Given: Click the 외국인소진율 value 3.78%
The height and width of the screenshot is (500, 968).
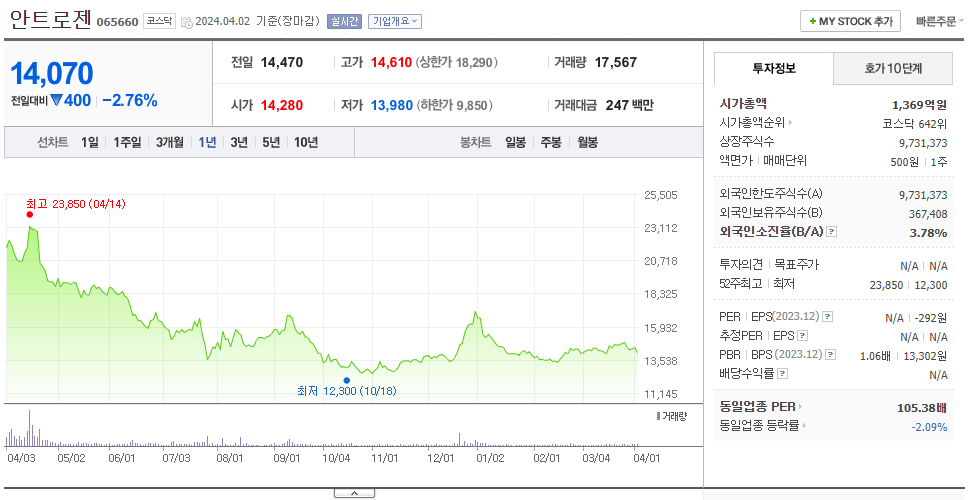Looking at the screenshot, I should point(928,233).
